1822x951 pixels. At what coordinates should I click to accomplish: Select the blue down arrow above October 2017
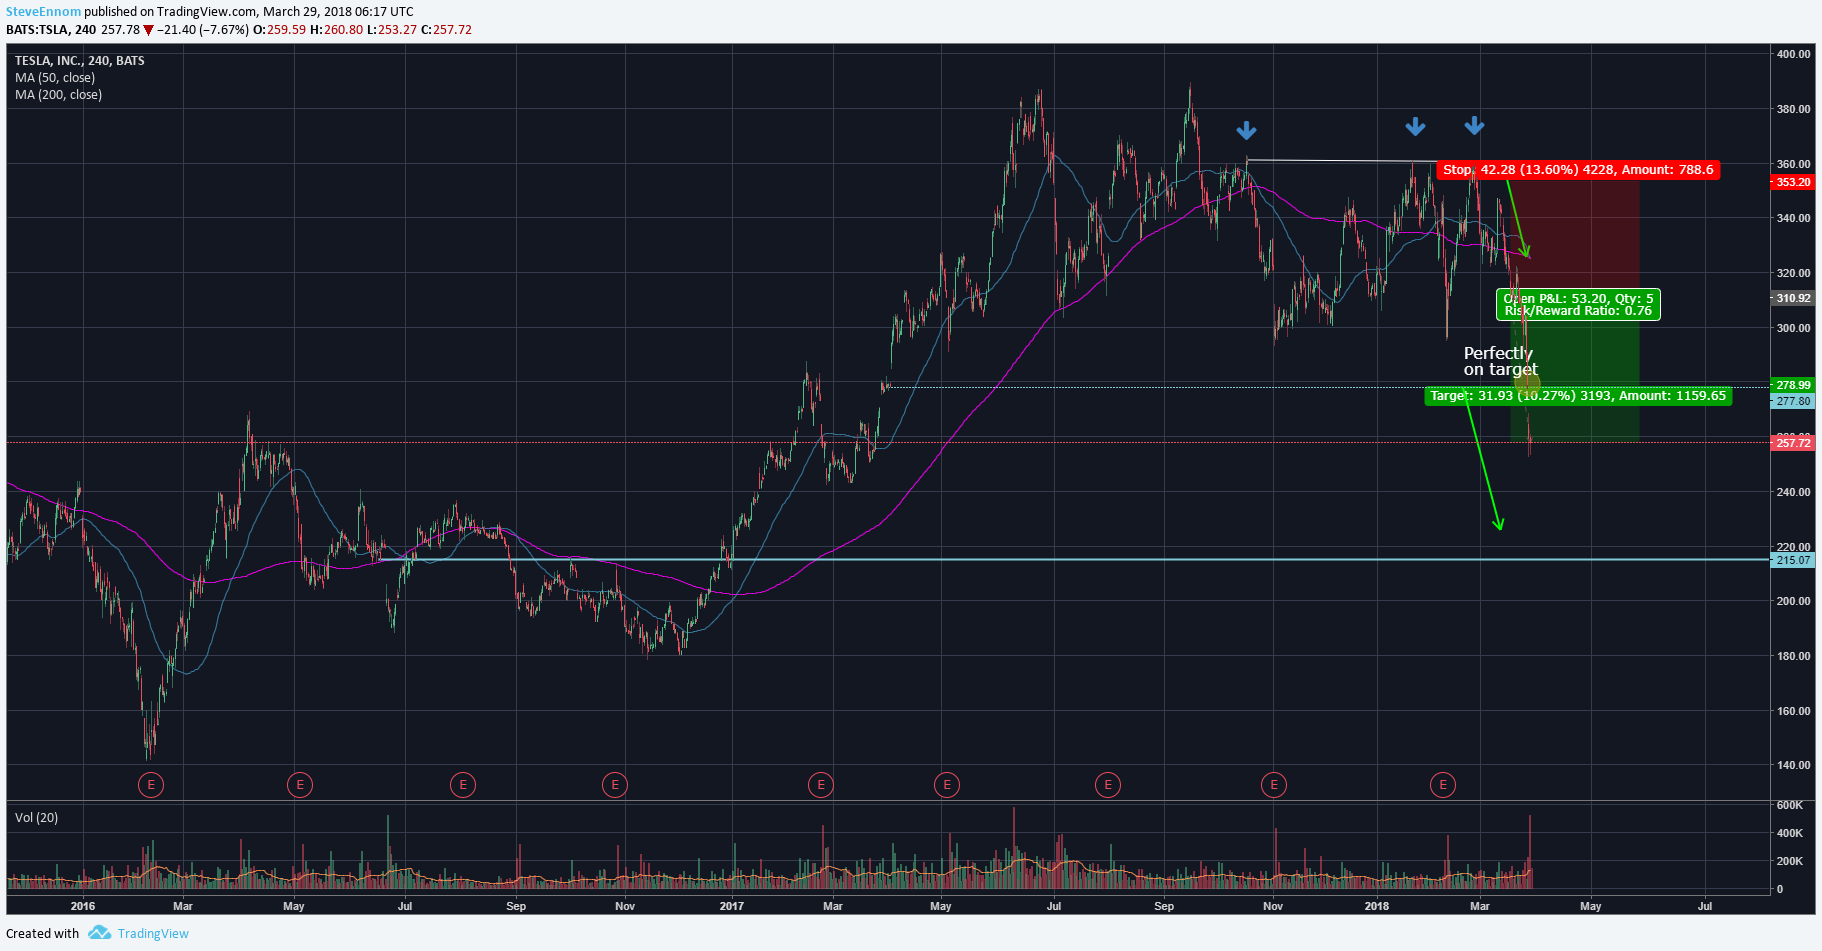[x=1246, y=130]
